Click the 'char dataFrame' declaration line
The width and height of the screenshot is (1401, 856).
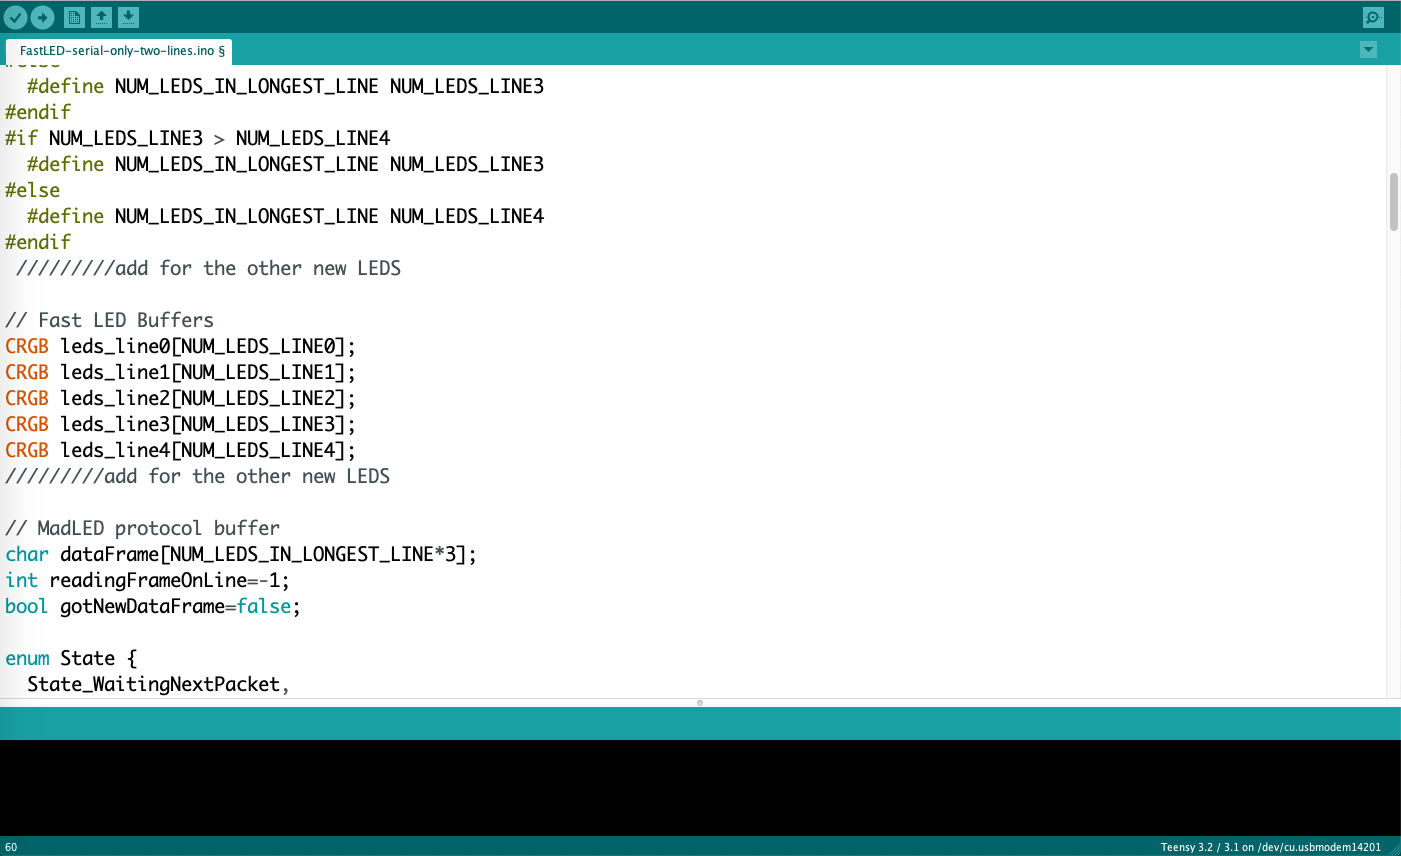point(241,554)
